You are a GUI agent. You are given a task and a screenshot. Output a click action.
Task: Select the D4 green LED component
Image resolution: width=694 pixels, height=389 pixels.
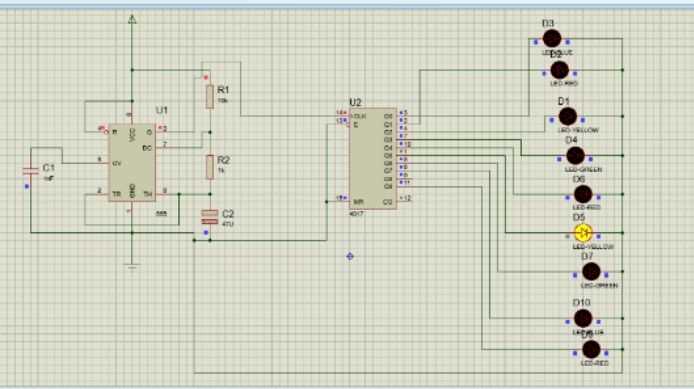tap(575, 155)
